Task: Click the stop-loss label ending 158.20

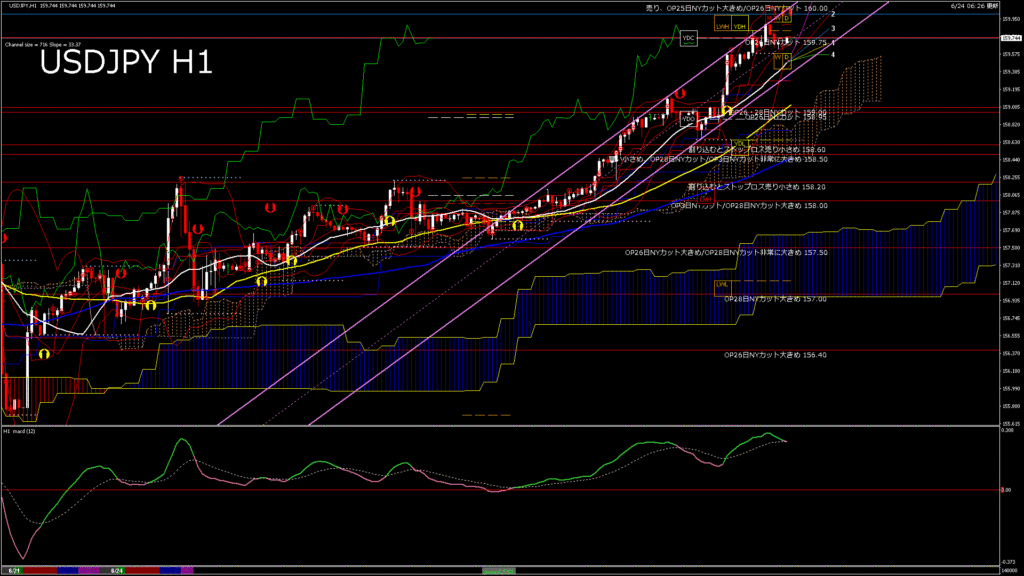Action: click(x=757, y=187)
